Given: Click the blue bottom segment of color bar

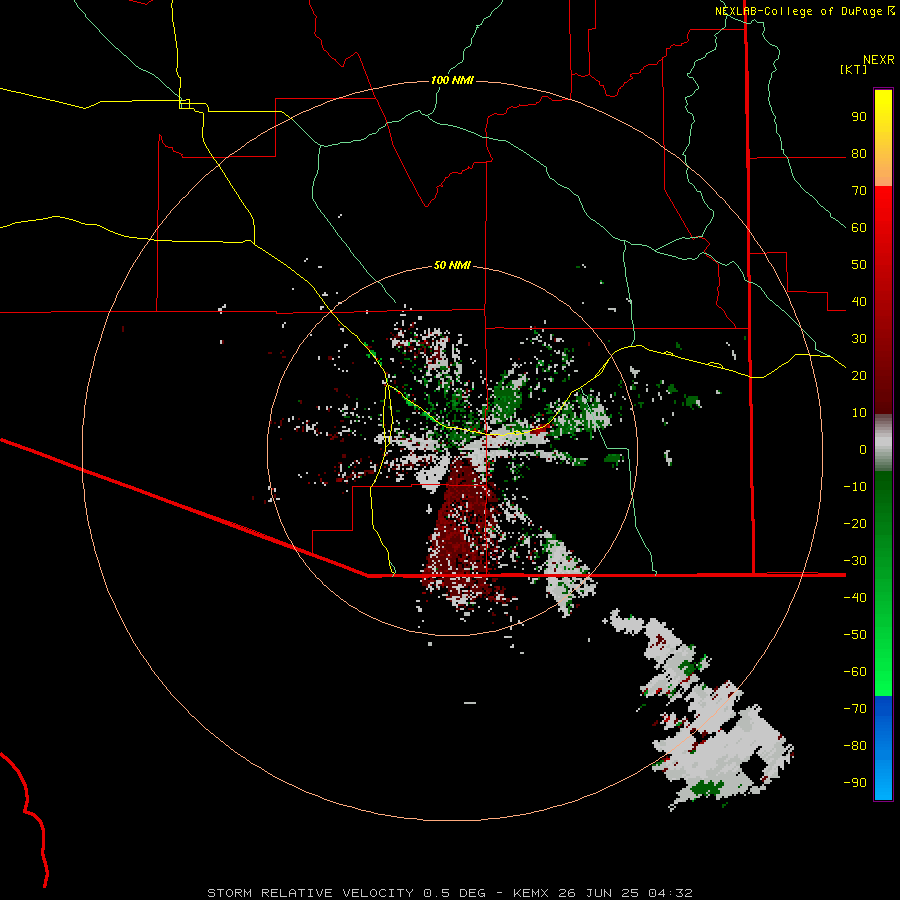Looking at the screenshot, I should tap(883, 748).
